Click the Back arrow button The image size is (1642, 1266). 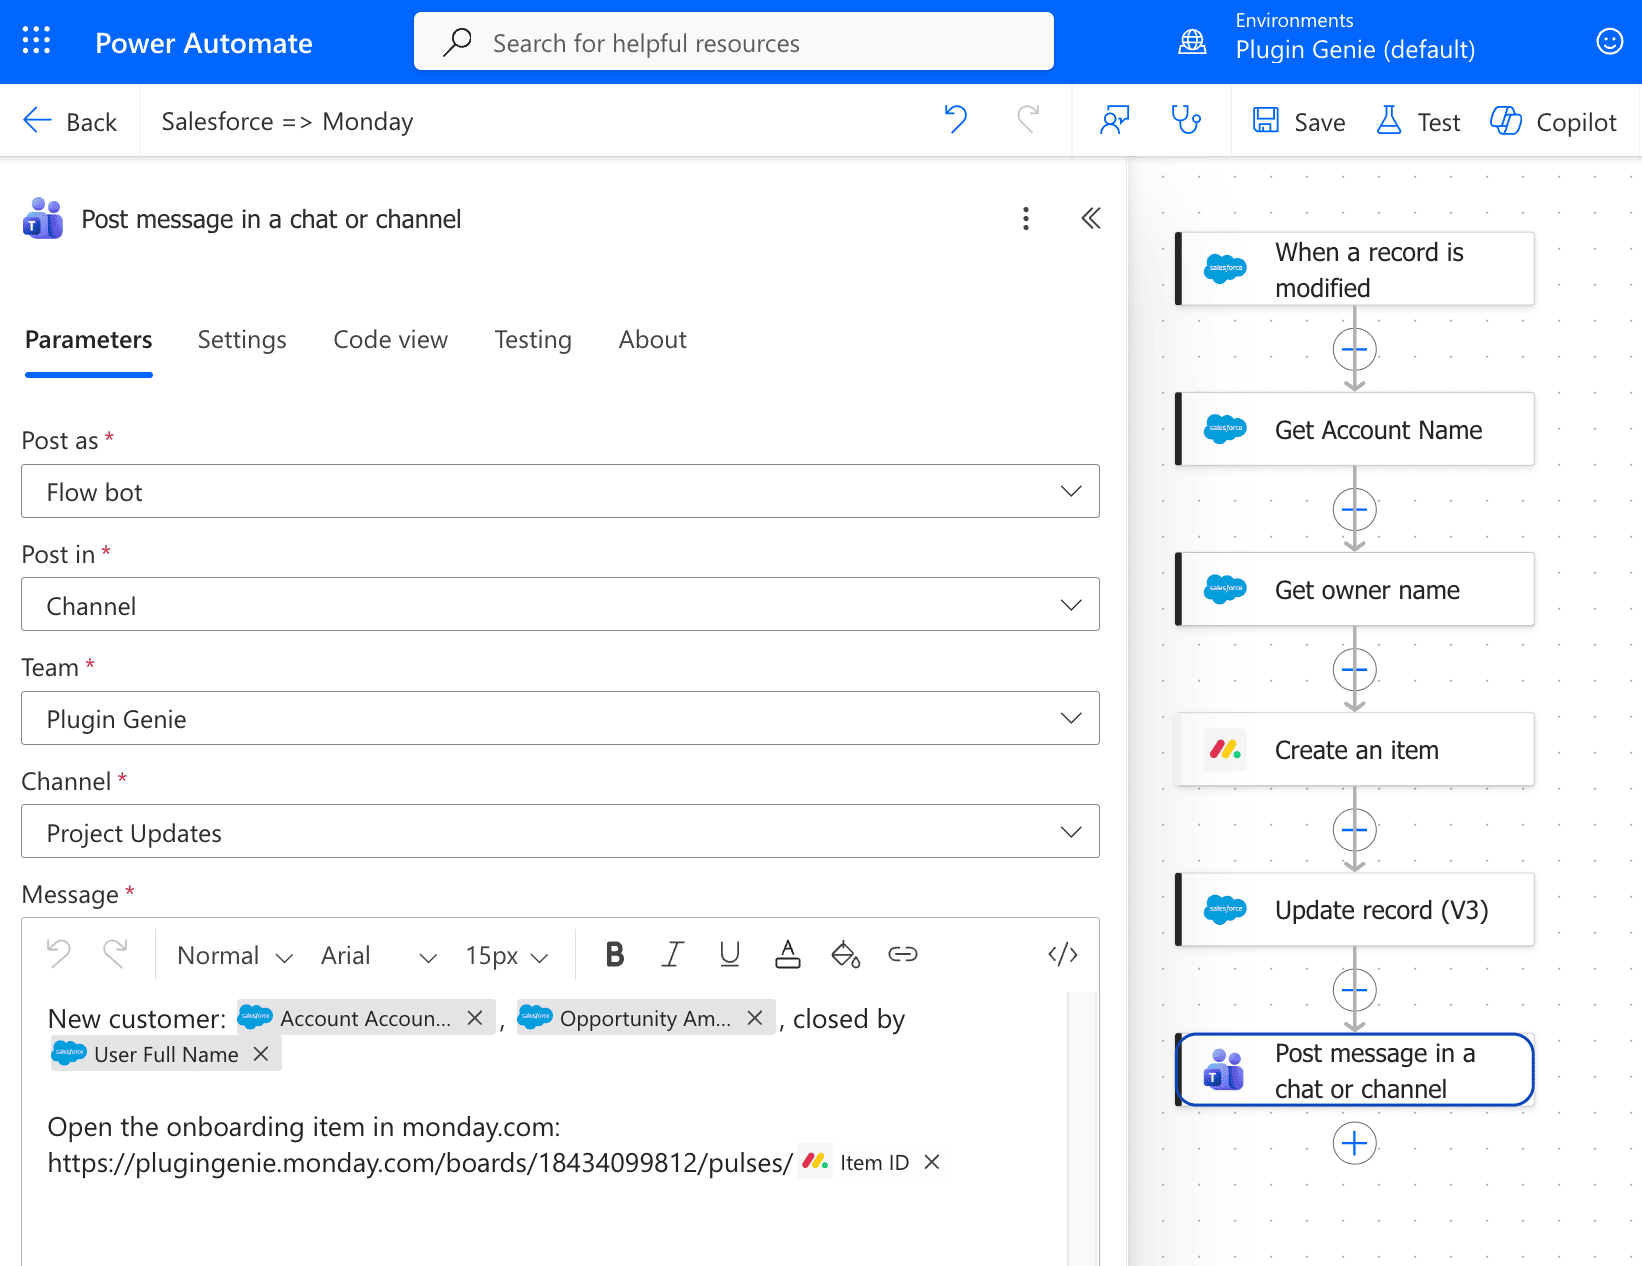tap(69, 121)
